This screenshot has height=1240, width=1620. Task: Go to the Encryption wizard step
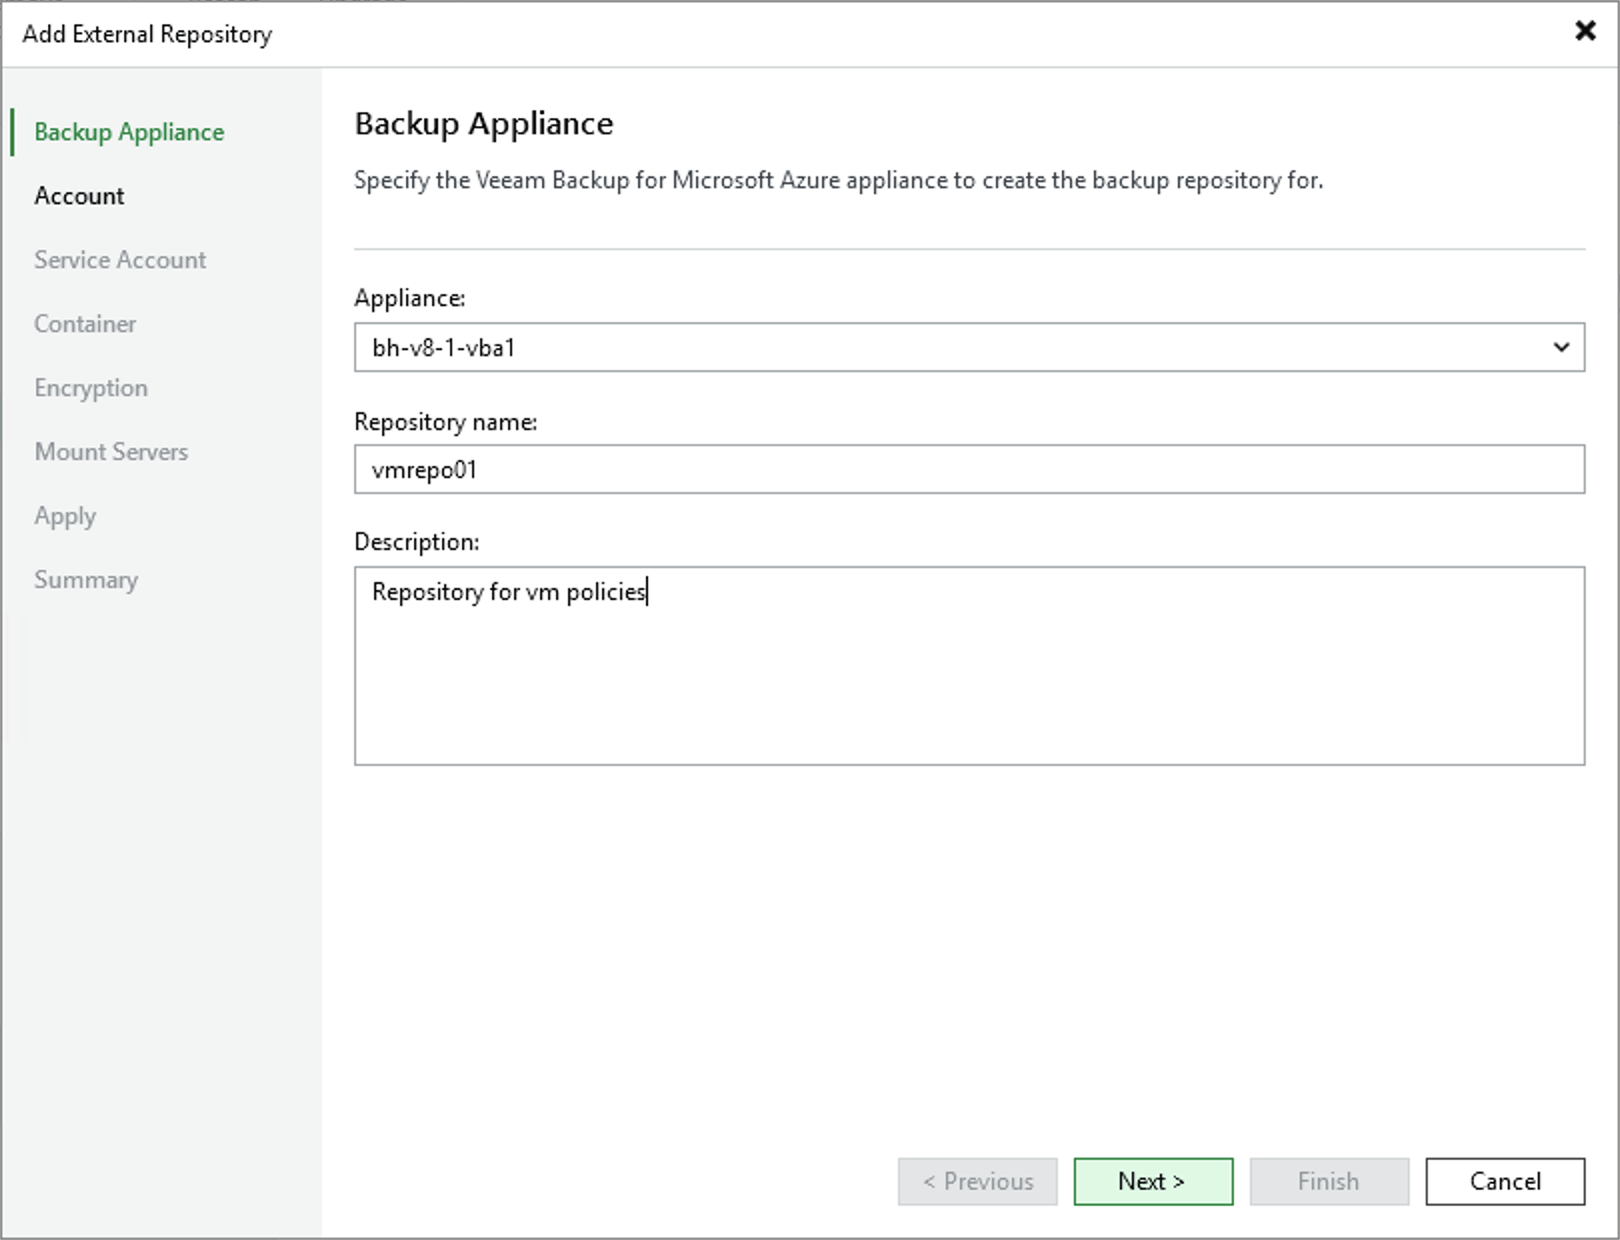tap(91, 388)
